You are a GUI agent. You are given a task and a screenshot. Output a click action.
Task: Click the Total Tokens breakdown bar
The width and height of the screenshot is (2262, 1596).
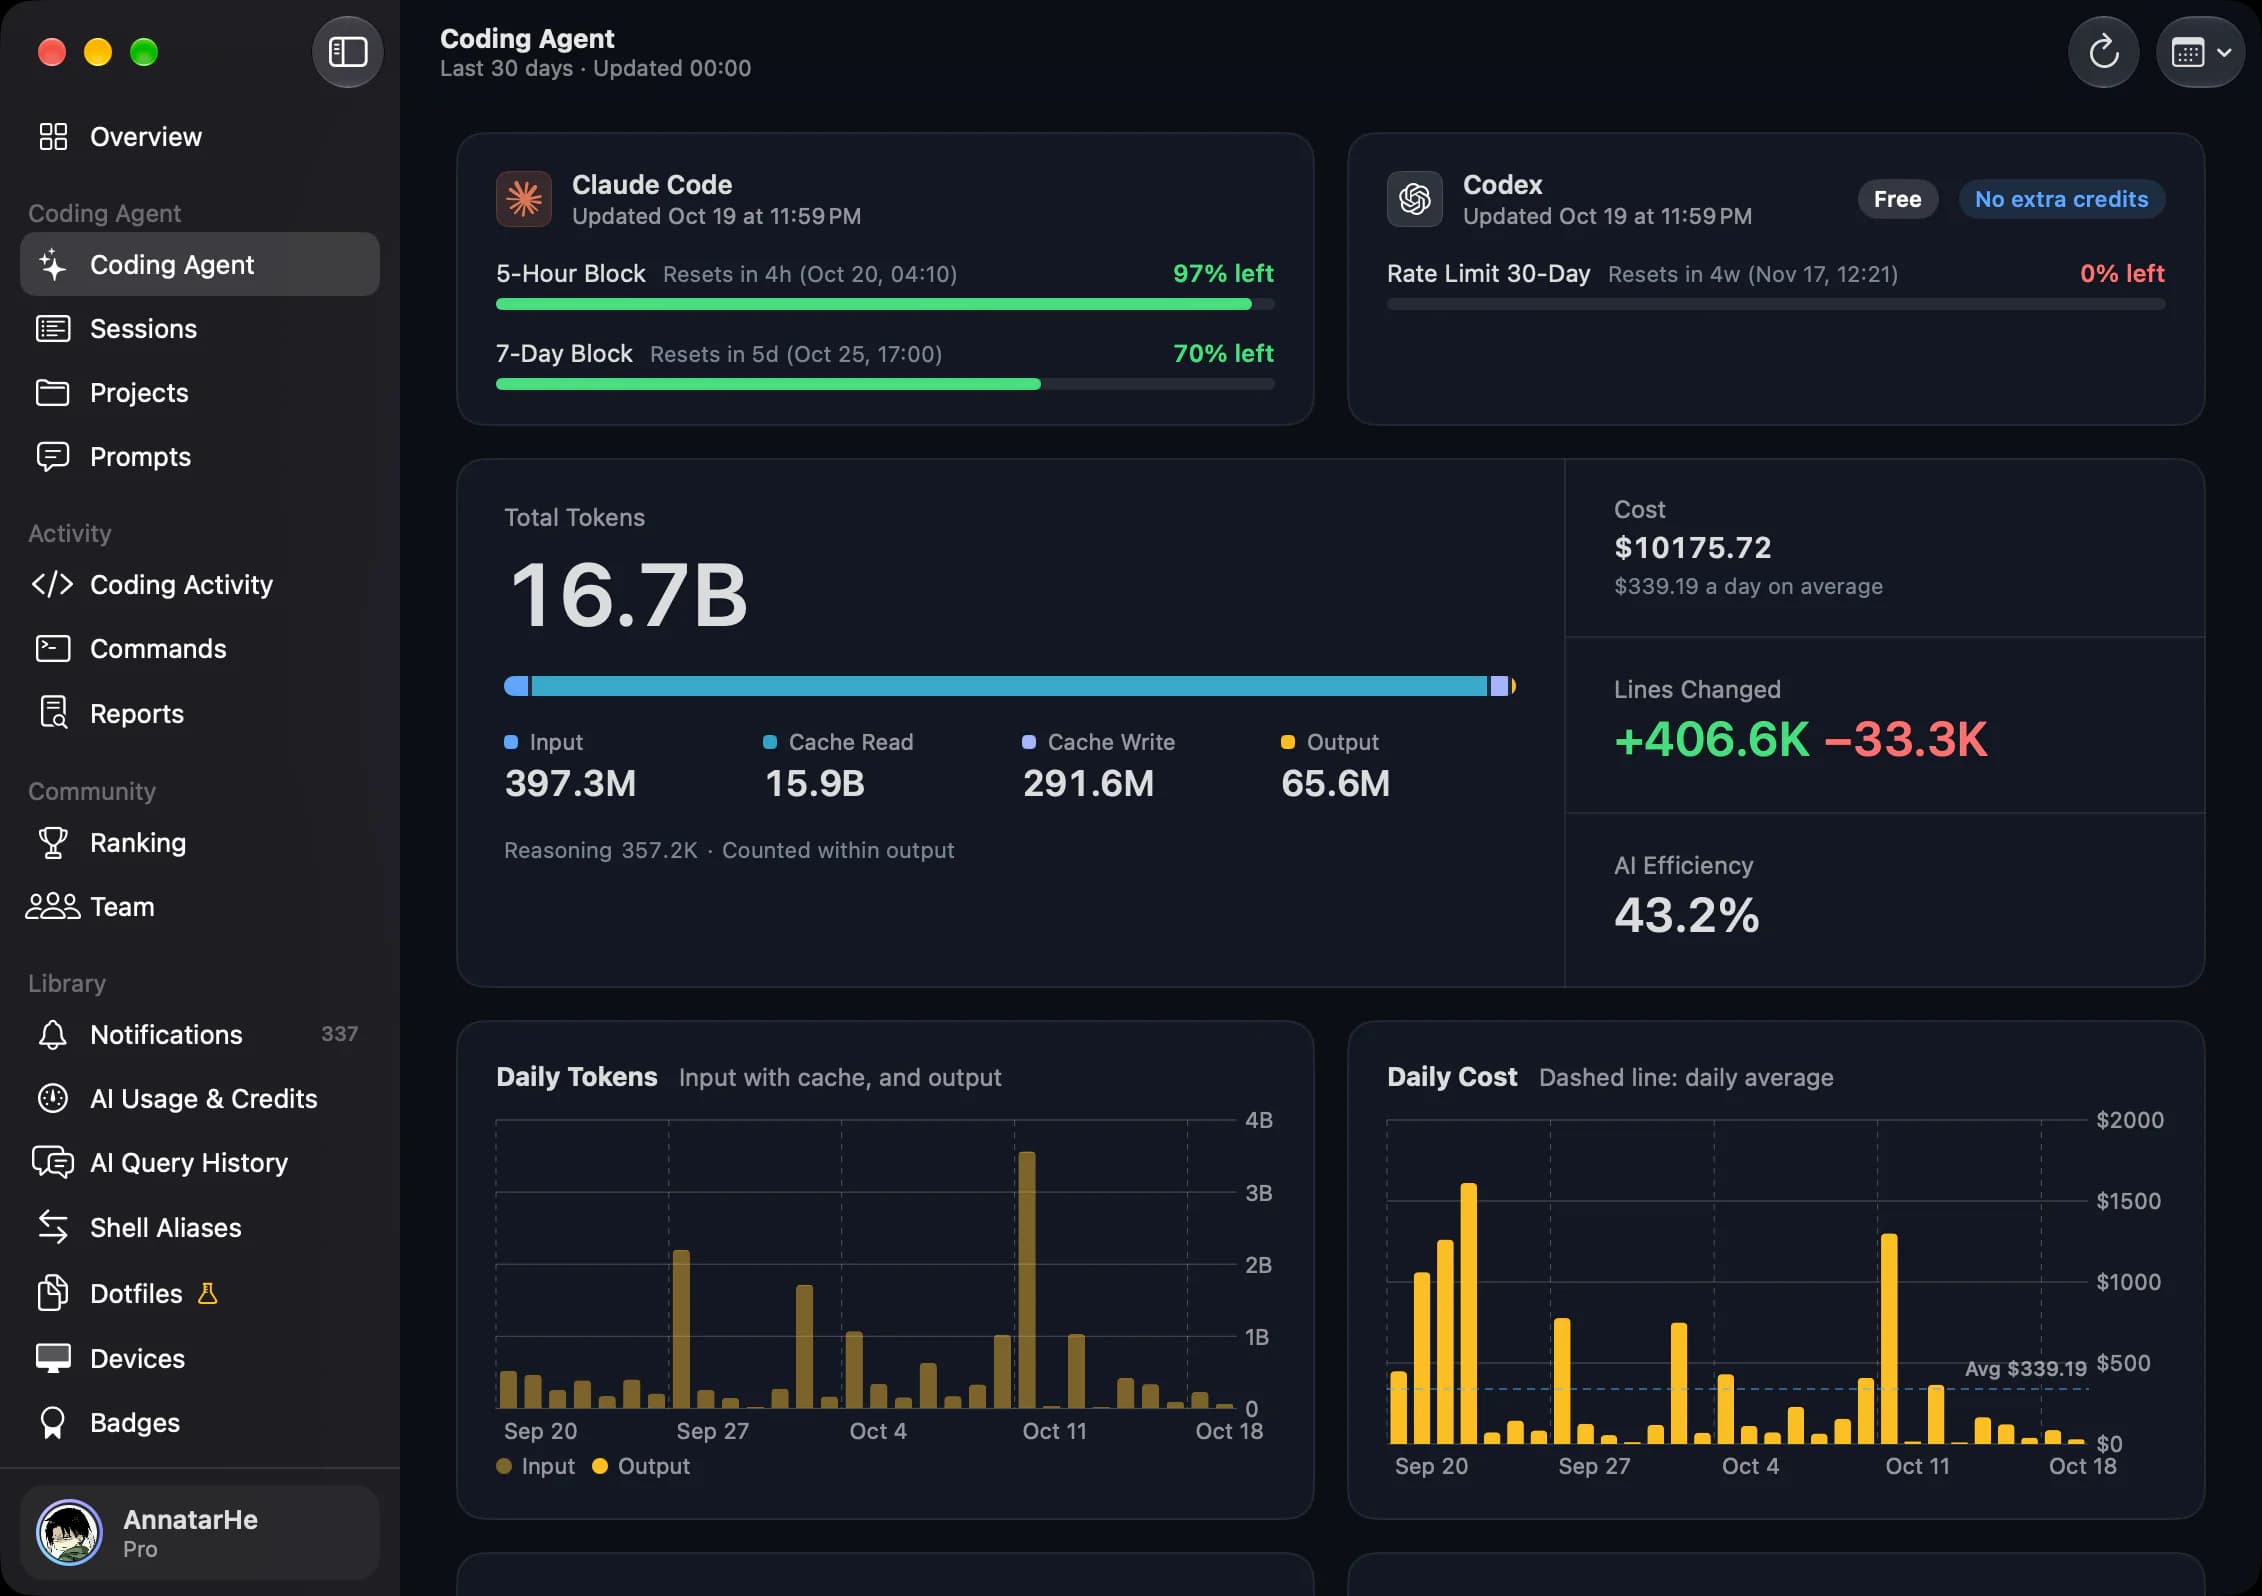(x=1010, y=686)
